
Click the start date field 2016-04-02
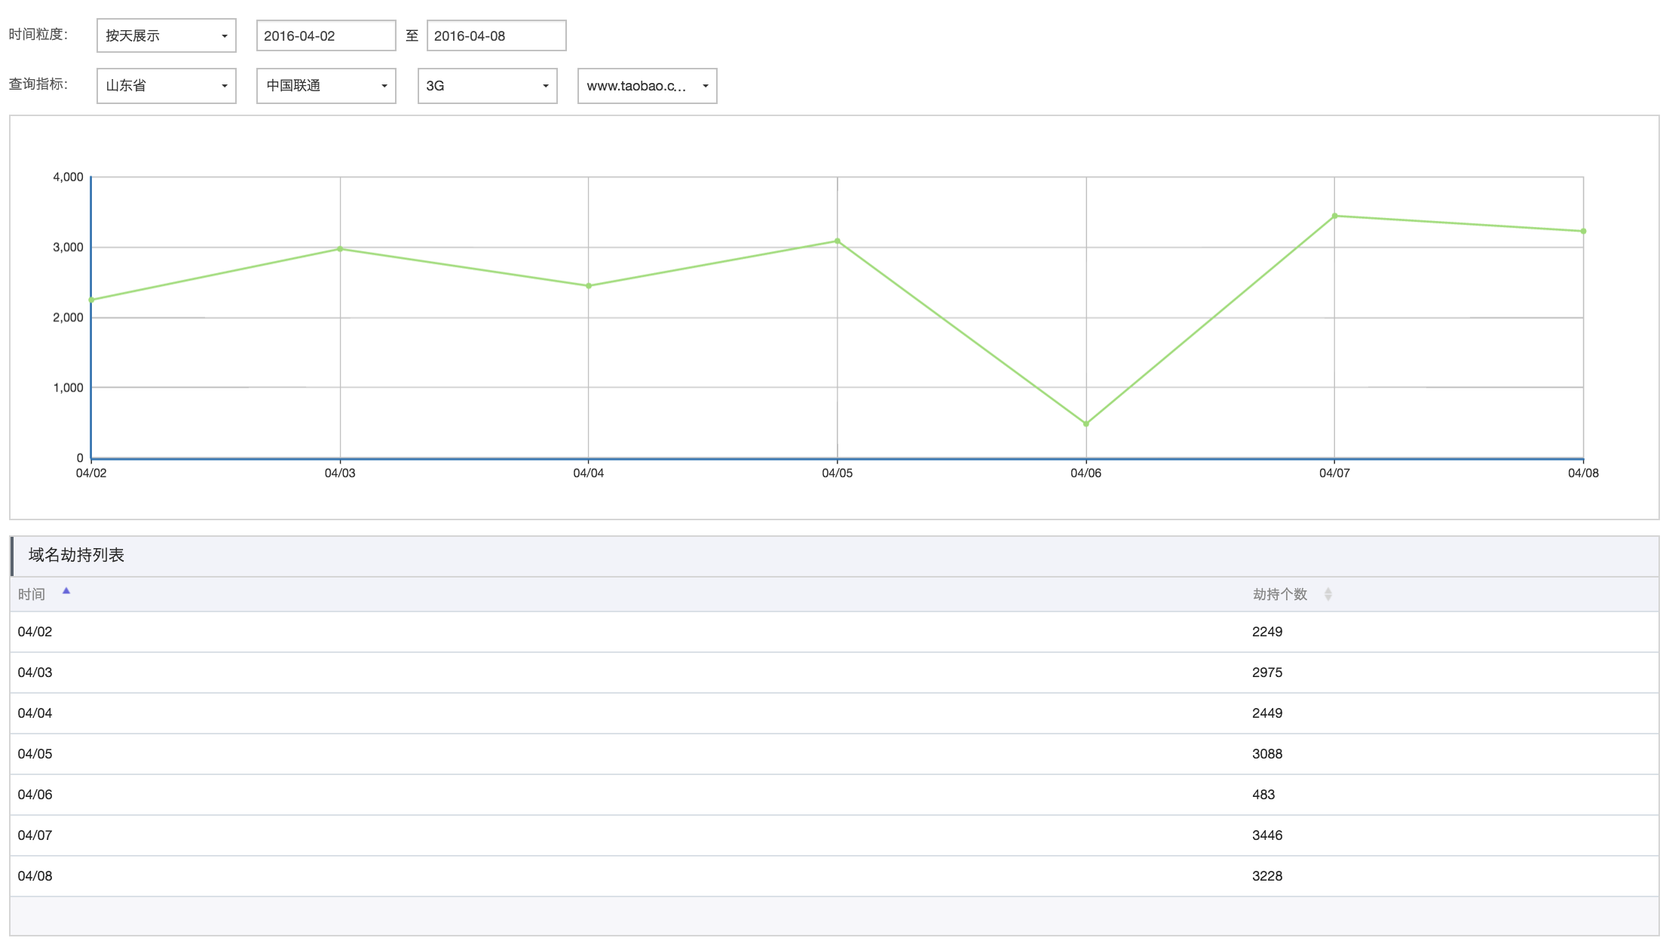326,36
